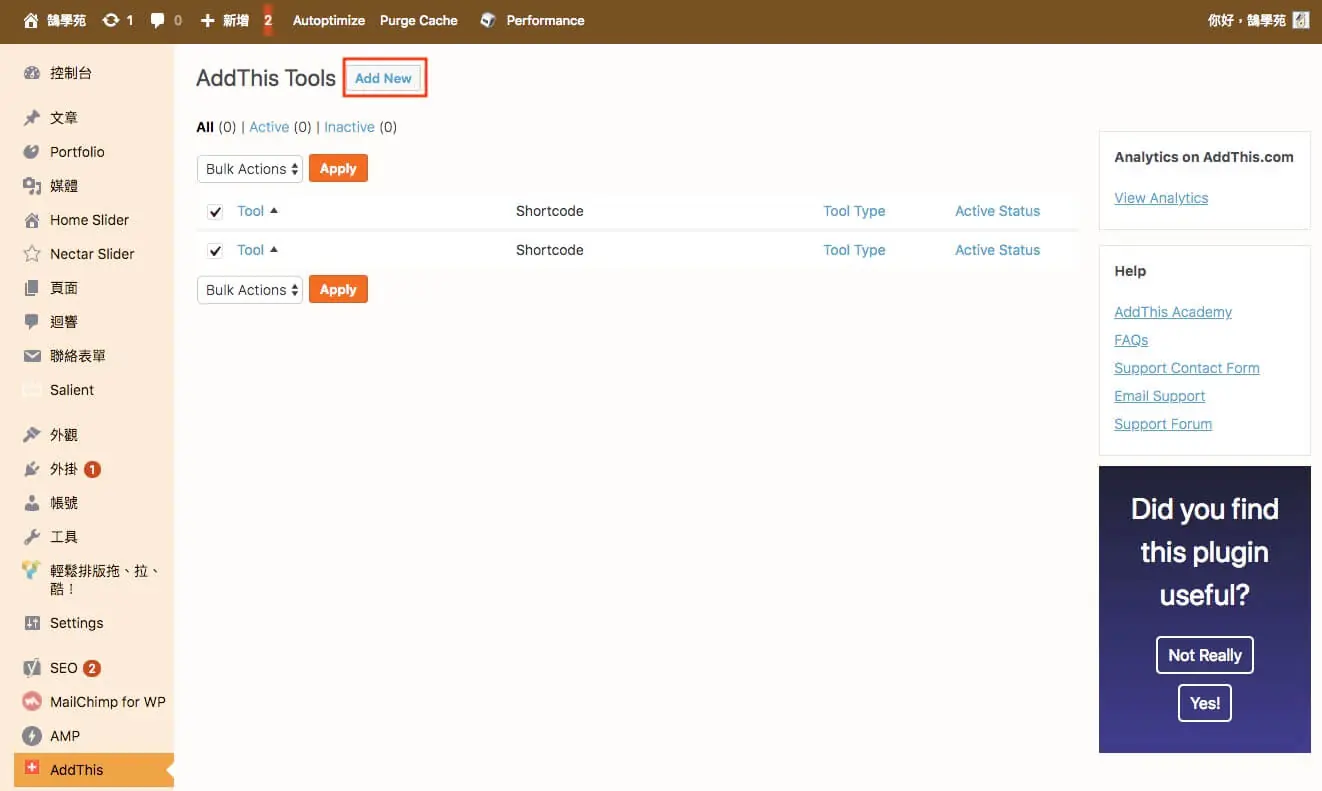Image resolution: width=1322 pixels, height=791 pixels.
Task: Click the user icon beside 帳號
Action: [31, 503]
